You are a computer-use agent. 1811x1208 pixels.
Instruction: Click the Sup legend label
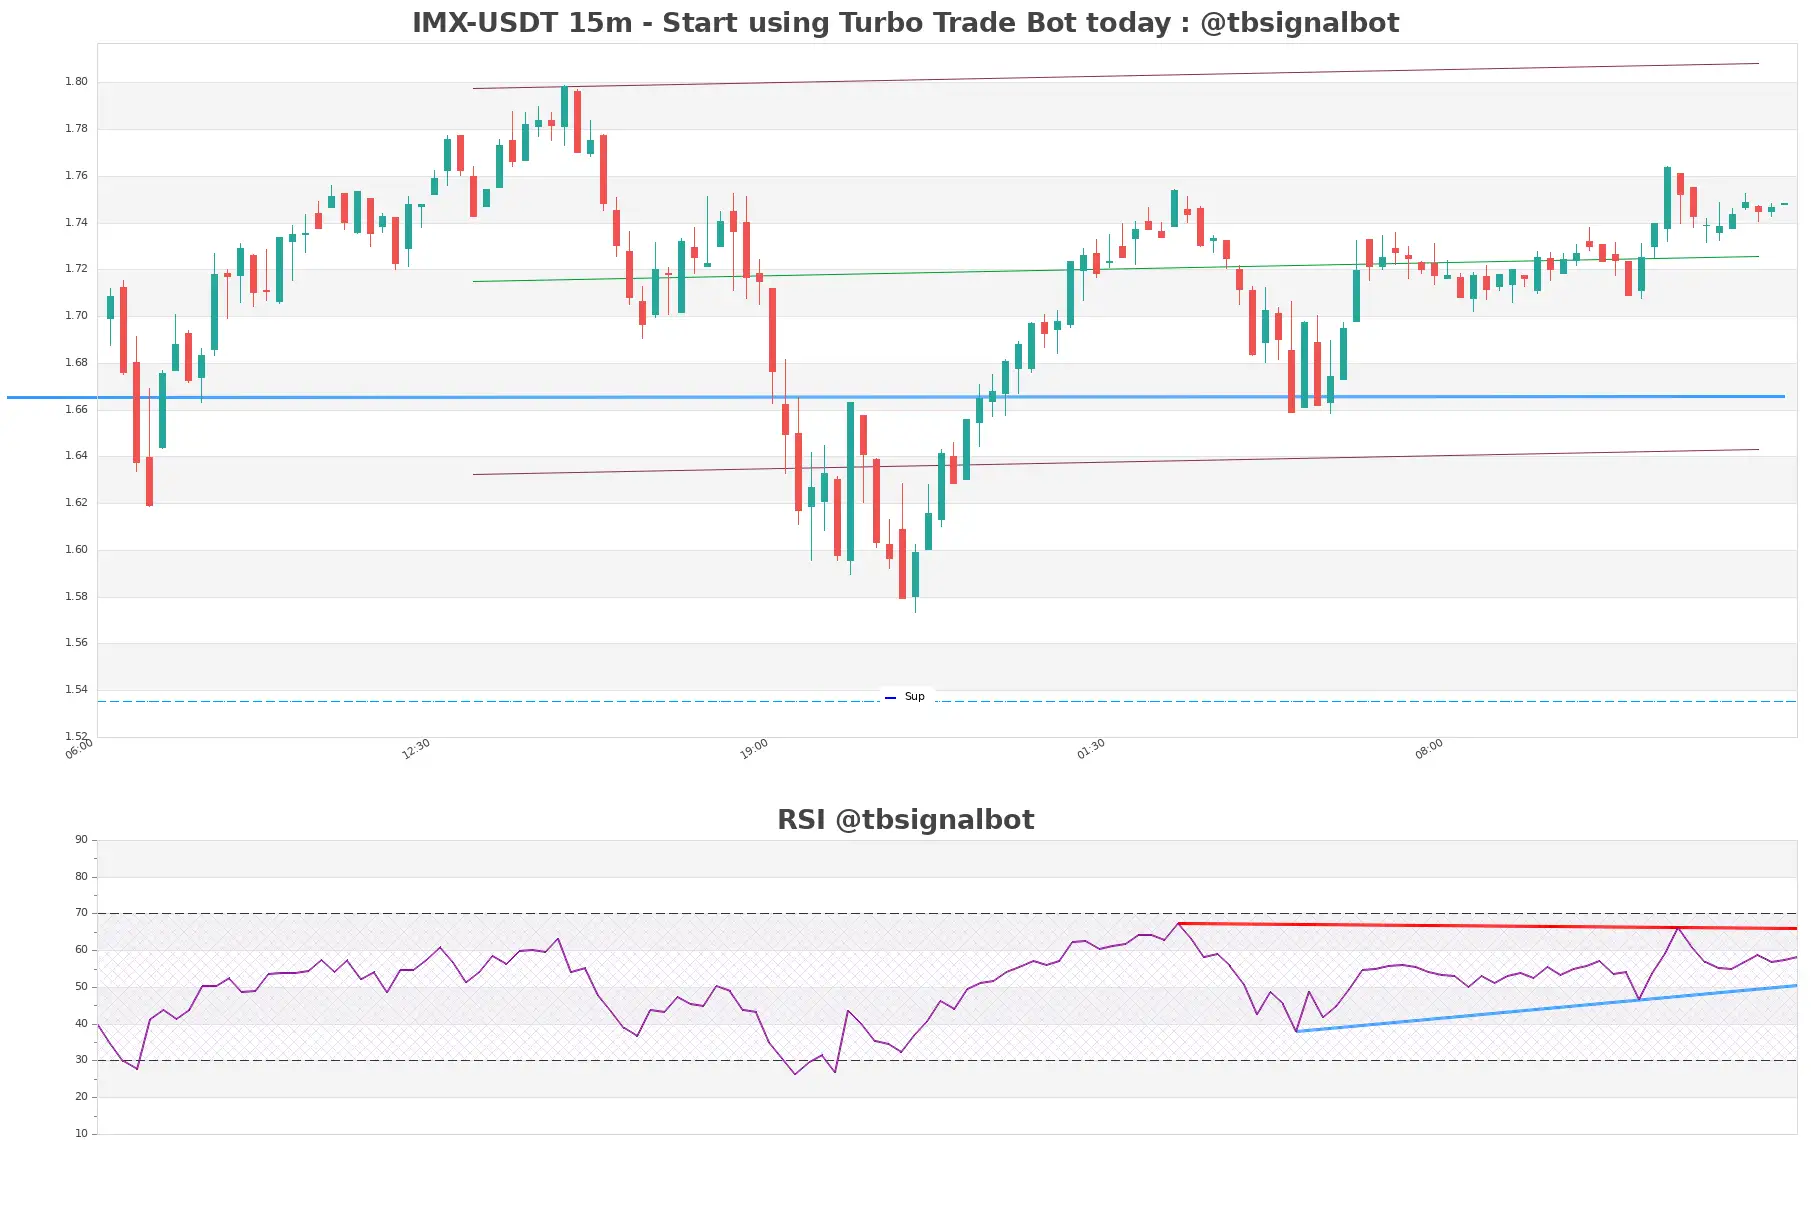(x=914, y=697)
